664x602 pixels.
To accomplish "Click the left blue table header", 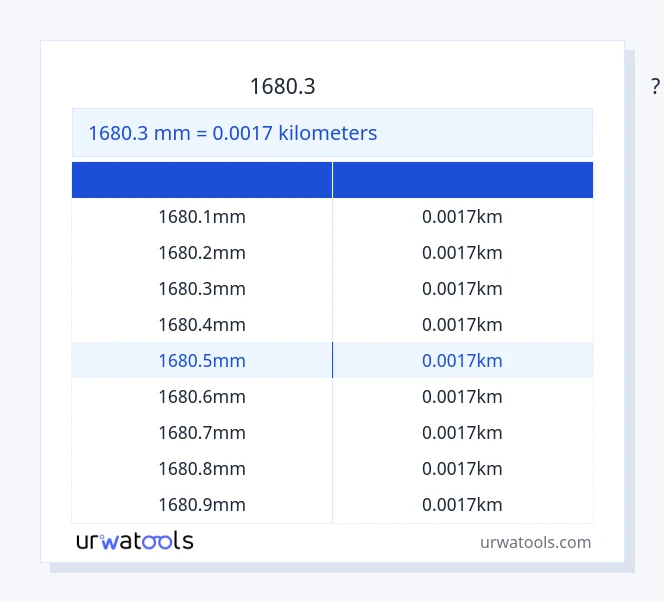I will click(x=202, y=180).
